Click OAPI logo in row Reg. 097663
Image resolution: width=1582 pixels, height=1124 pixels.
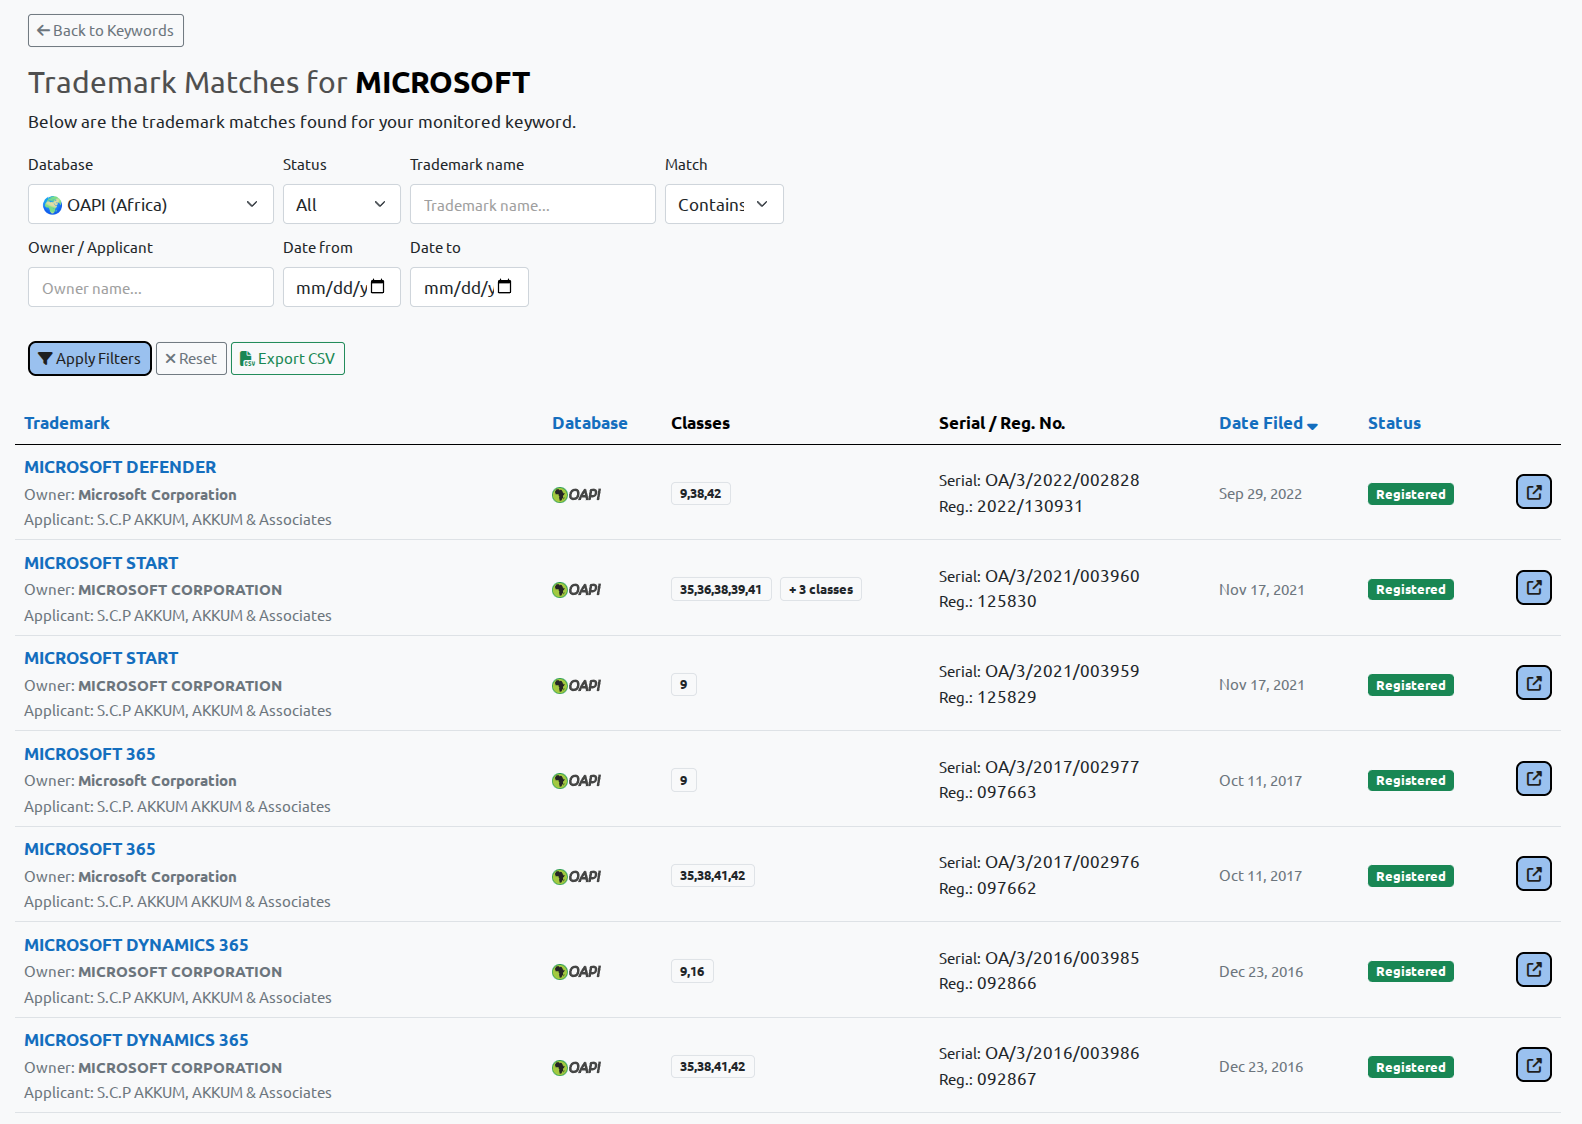(576, 781)
